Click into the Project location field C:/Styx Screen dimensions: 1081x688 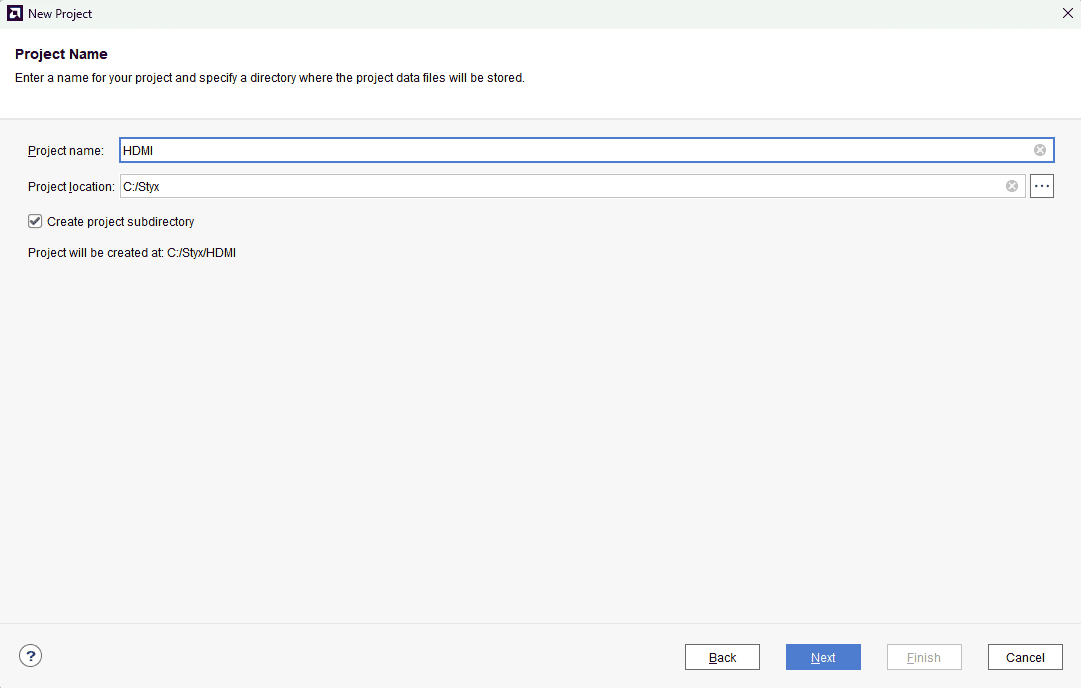point(560,186)
